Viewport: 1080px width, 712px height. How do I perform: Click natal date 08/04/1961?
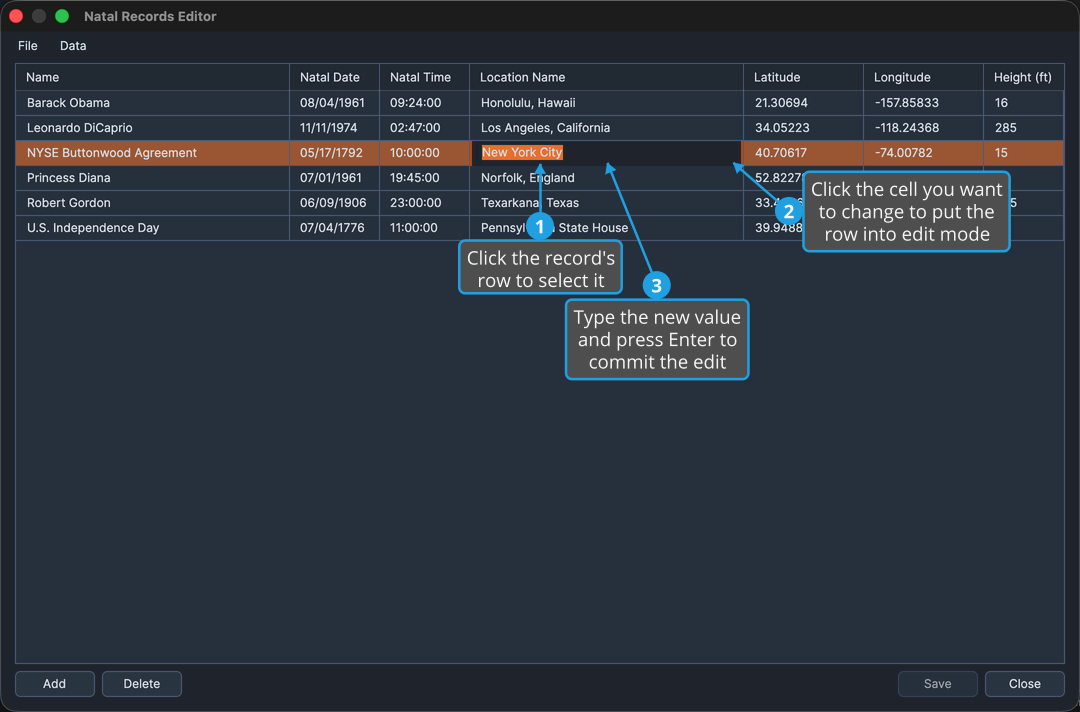pos(334,103)
